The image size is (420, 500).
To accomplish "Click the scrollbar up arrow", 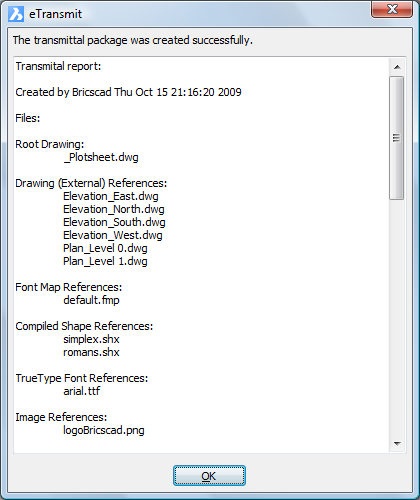I will point(397,67).
